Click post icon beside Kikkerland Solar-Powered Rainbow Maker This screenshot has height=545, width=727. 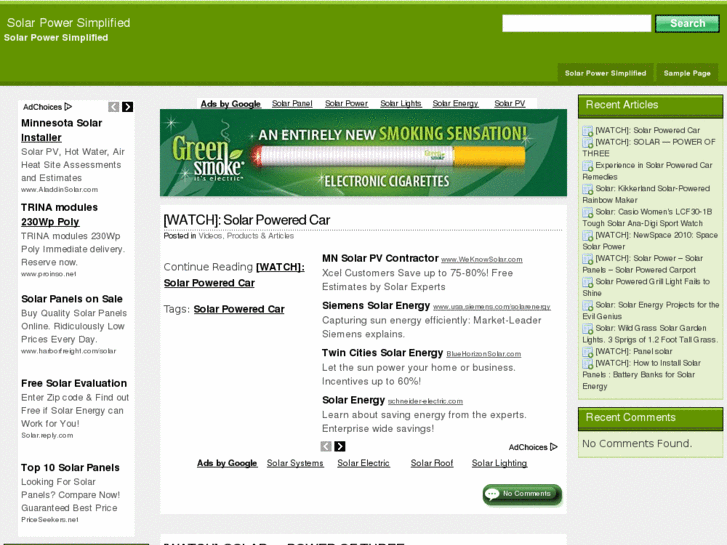587,189
